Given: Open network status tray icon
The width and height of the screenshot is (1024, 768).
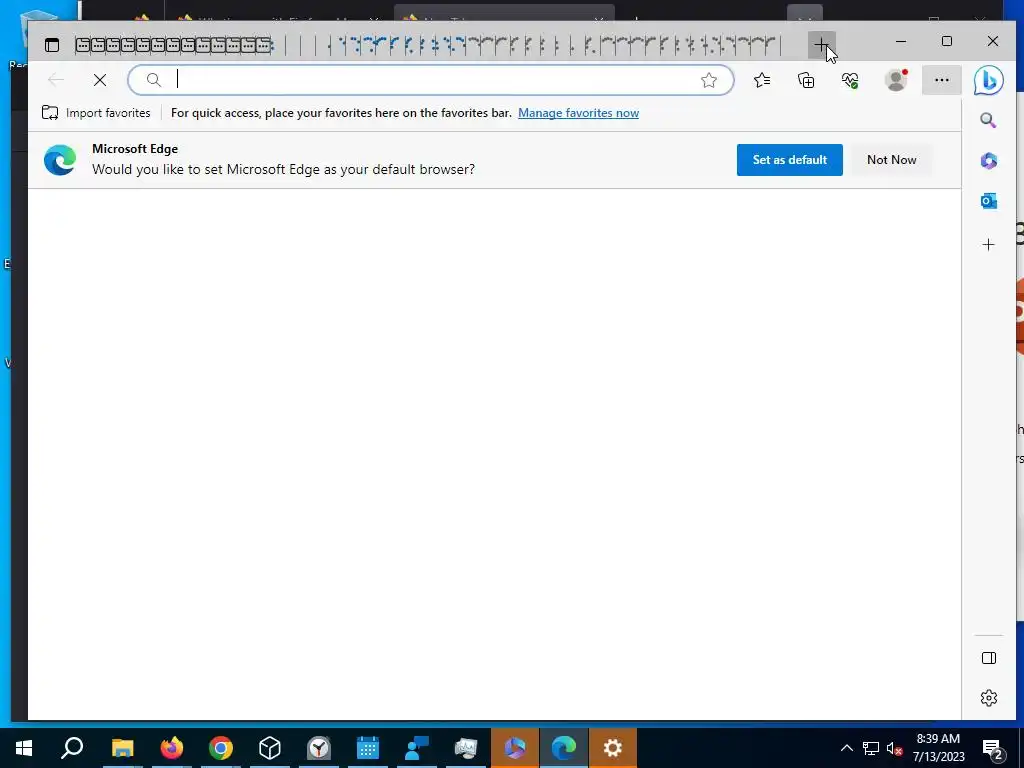Looking at the screenshot, I should pos(871,748).
